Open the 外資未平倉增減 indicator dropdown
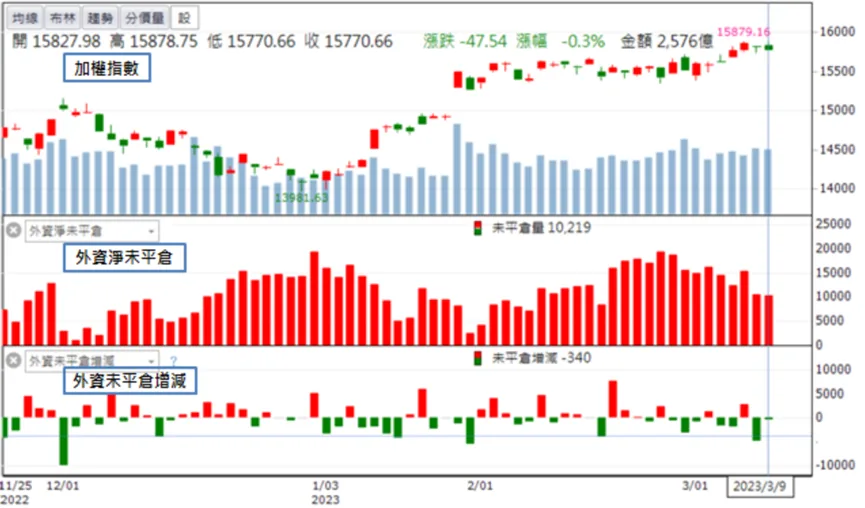 pos(92,361)
